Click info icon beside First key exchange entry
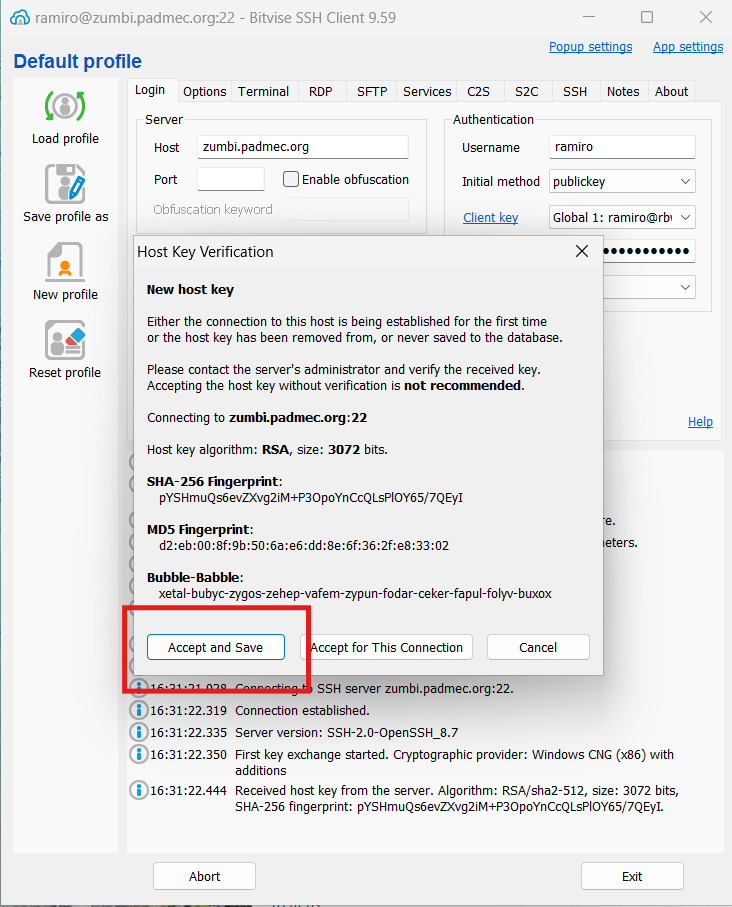This screenshot has height=907, width=732. click(x=139, y=754)
